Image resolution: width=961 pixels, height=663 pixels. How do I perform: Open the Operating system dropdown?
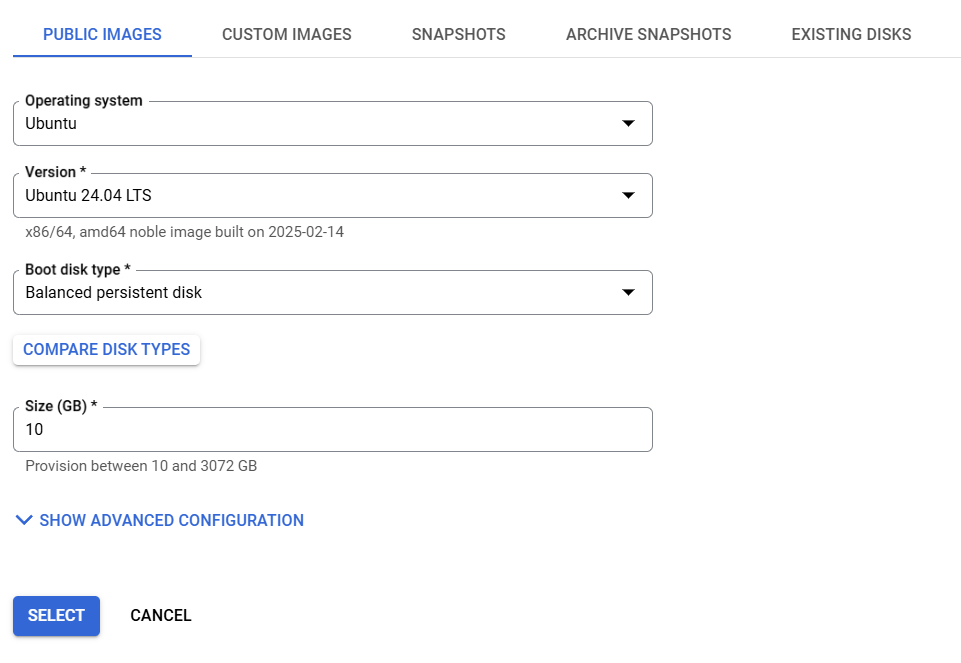click(333, 123)
